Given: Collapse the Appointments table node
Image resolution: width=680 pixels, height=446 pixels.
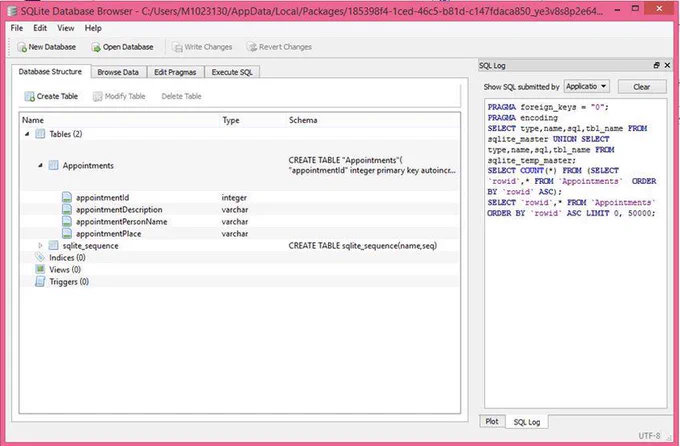Looking at the screenshot, I should pyautogui.click(x=40, y=165).
